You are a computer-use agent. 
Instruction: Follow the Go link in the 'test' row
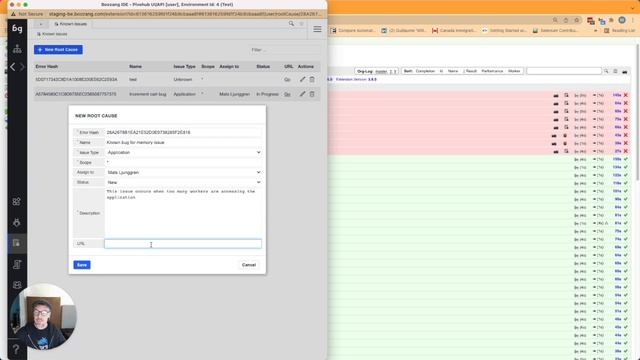(287, 80)
